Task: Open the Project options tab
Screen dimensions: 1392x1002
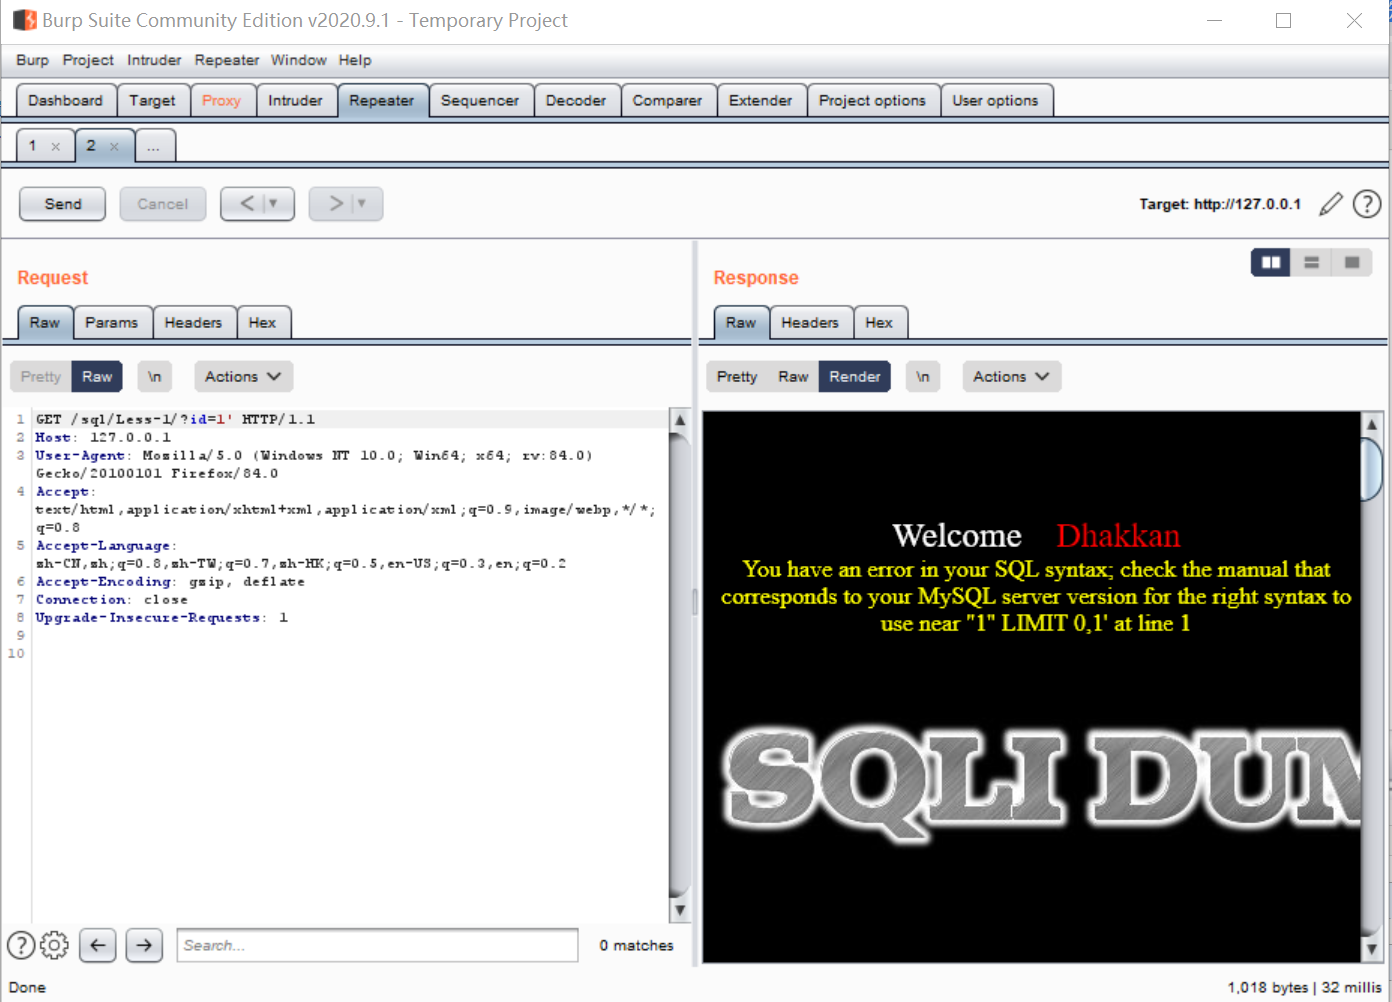Action: pos(873,101)
